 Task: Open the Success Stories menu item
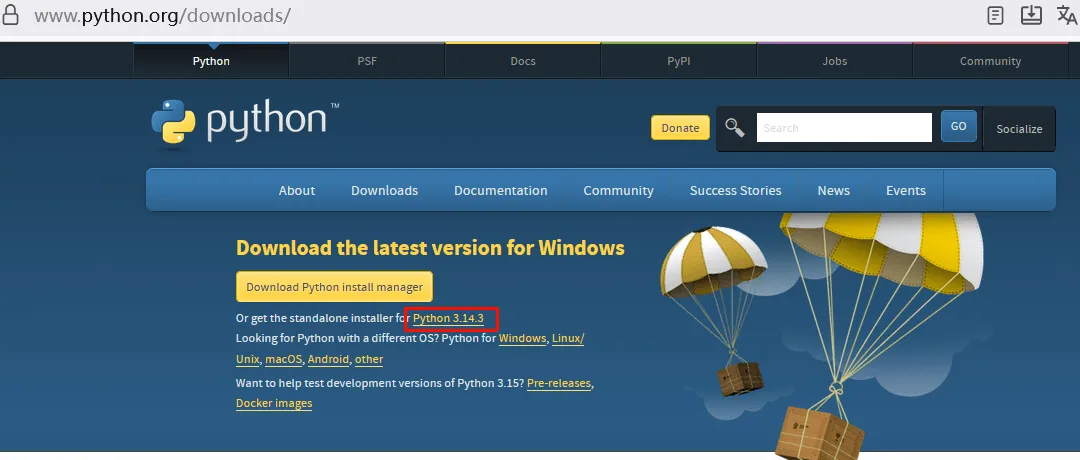pyautogui.click(x=736, y=191)
